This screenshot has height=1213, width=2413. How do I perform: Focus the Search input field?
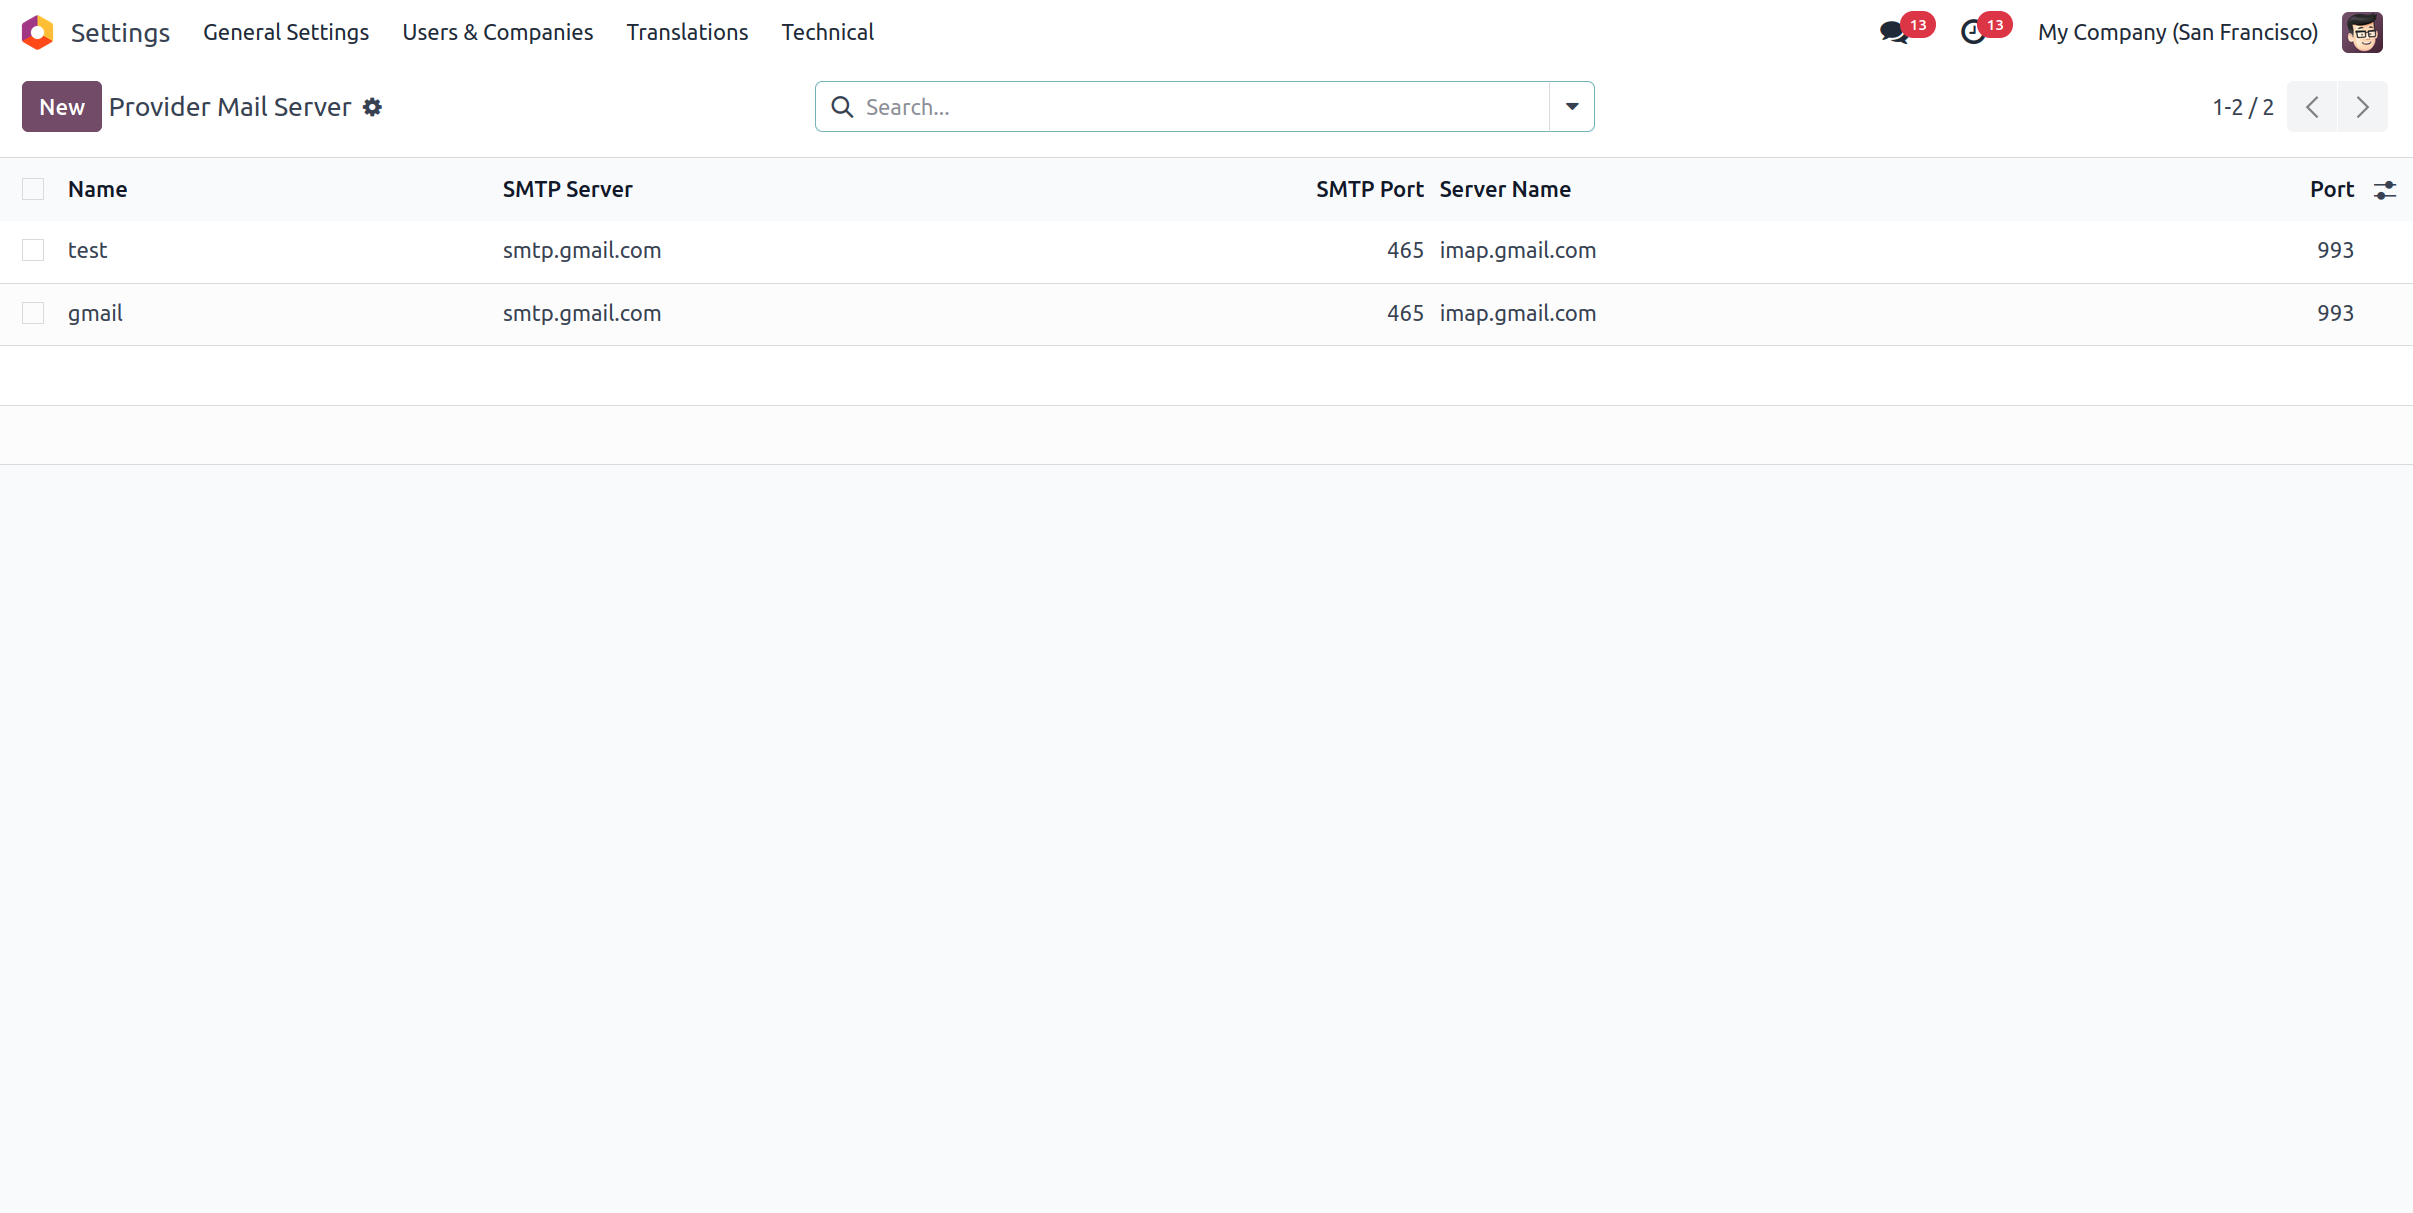(1200, 107)
